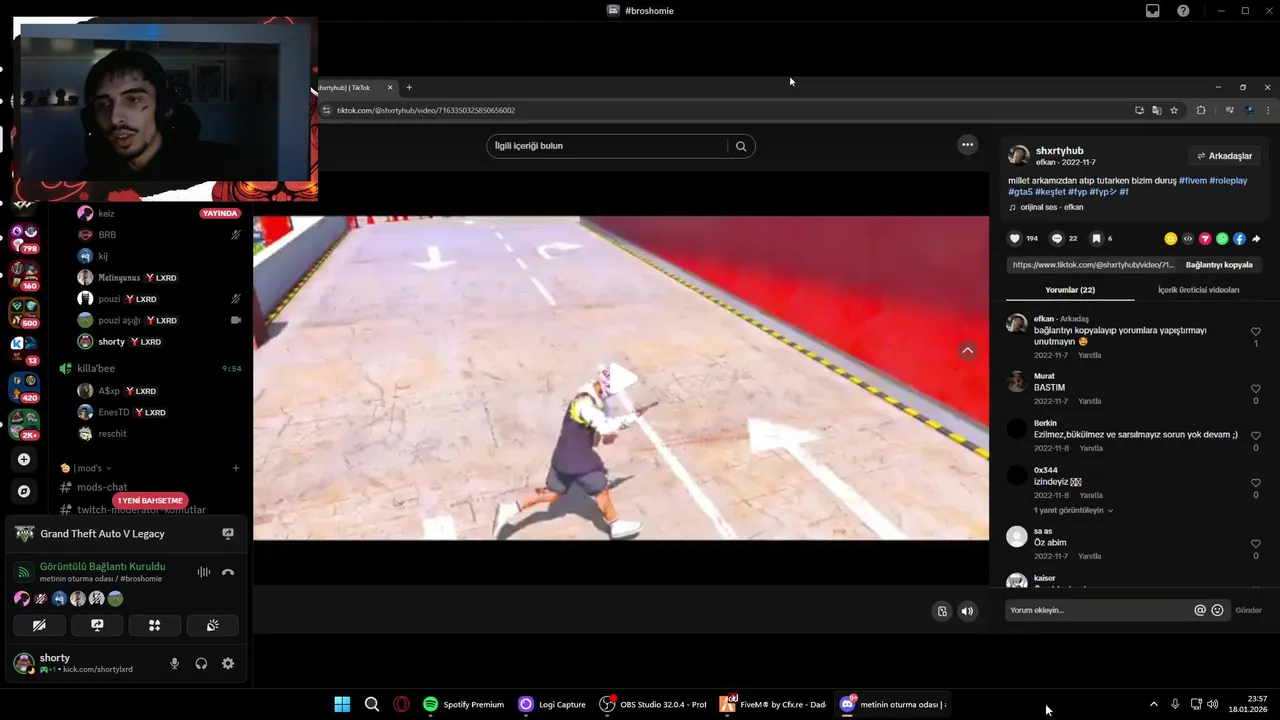Share video via WhatsApp icon
The width and height of the screenshot is (1280, 720).
pyautogui.click(x=1222, y=239)
